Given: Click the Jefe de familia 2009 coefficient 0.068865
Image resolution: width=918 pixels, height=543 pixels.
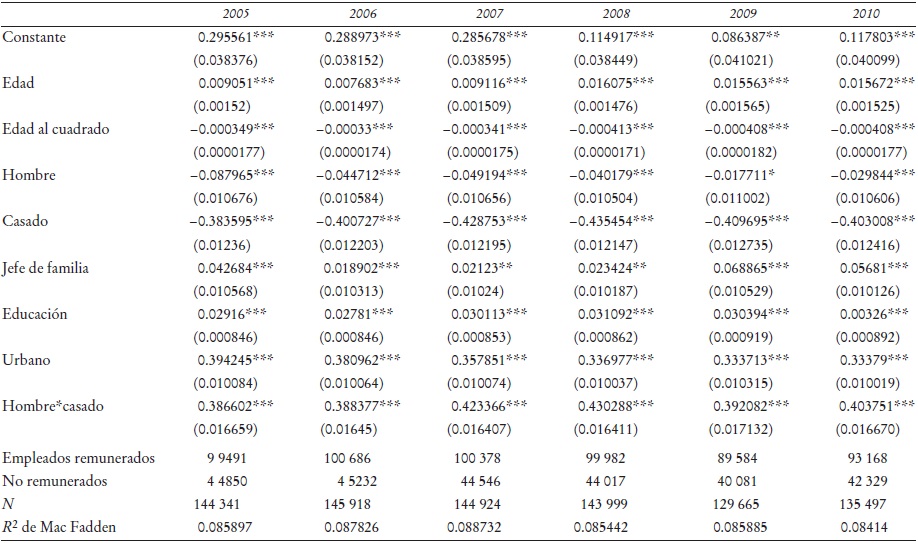Looking at the screenshot, I should click(x=749, y=267).
